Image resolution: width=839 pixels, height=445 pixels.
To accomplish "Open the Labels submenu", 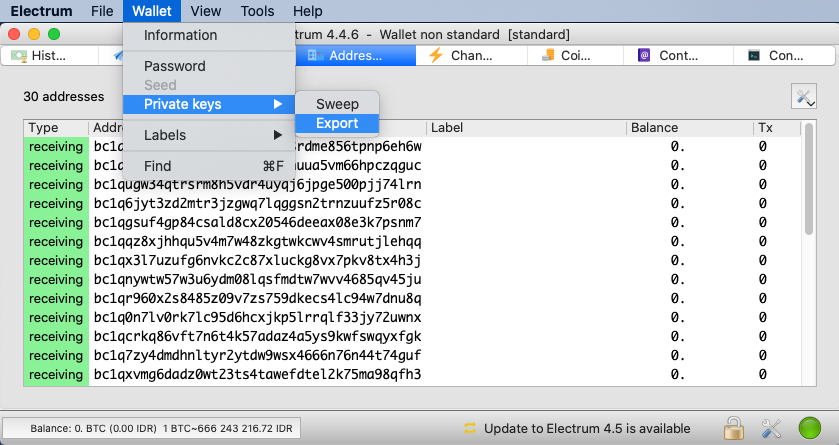I will [209, 135].
